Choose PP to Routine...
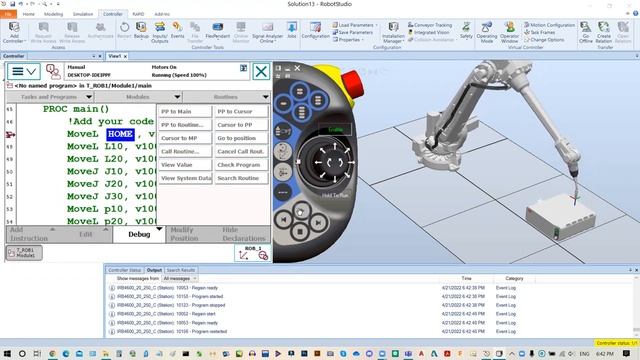 (185, 125)
